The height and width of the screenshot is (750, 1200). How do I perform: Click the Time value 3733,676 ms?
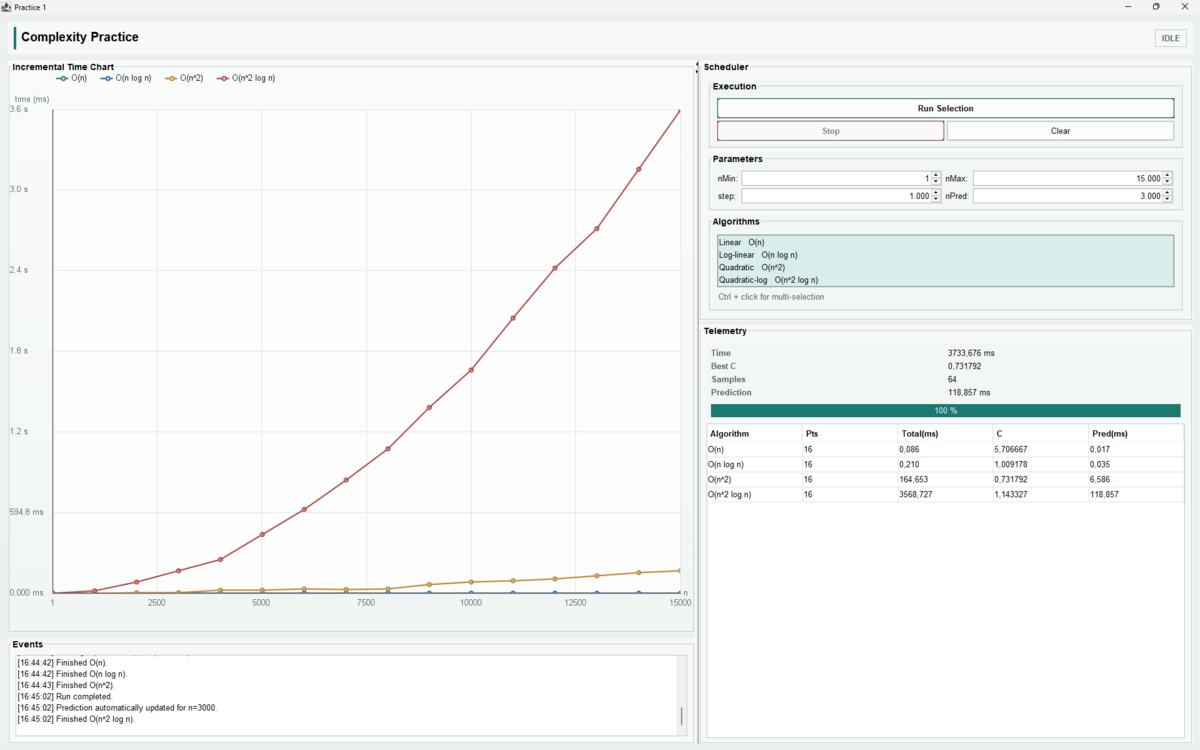(971, 353)
